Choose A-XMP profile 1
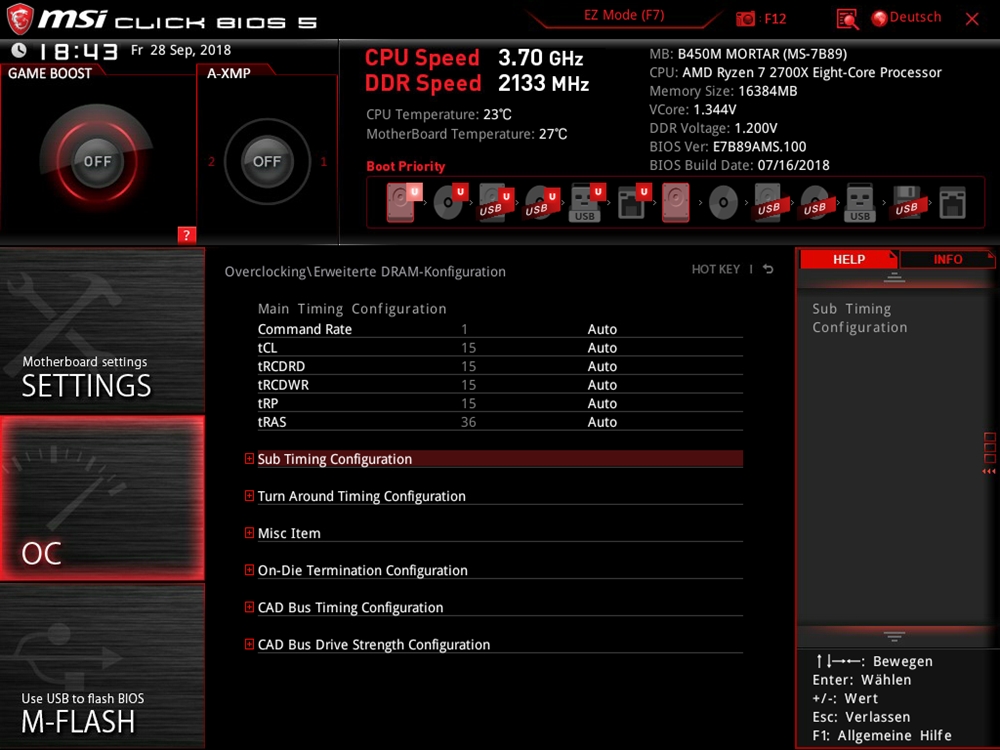 (323, 161)
